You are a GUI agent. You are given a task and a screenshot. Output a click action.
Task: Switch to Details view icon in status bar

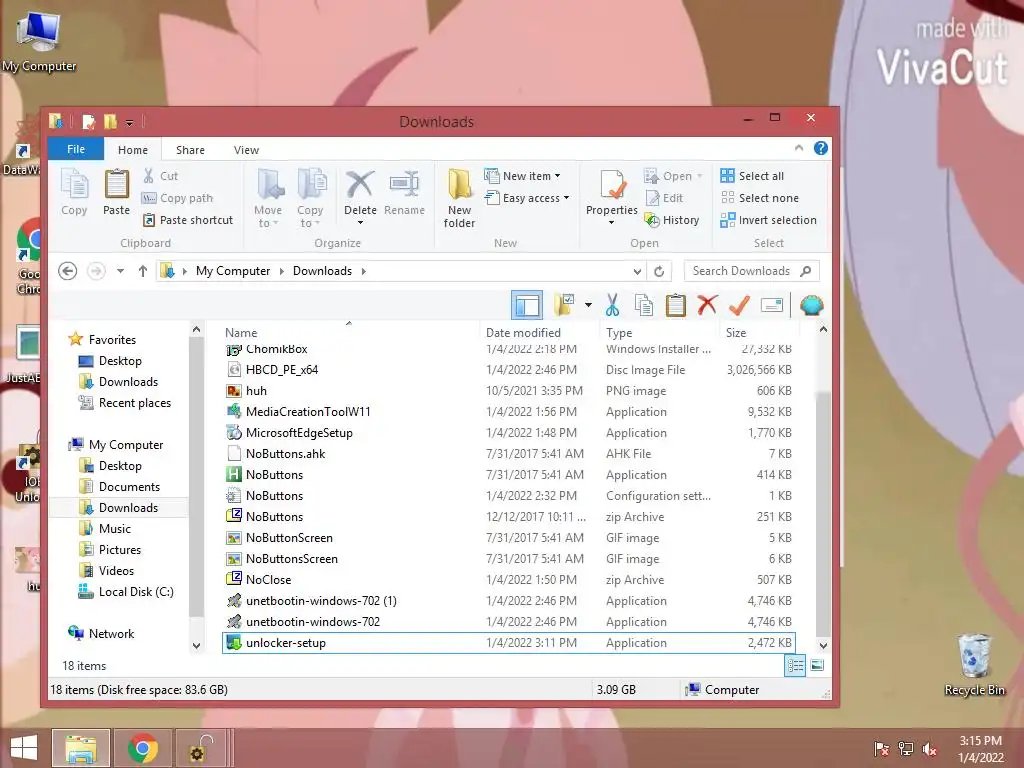click(x=795, y=665)
